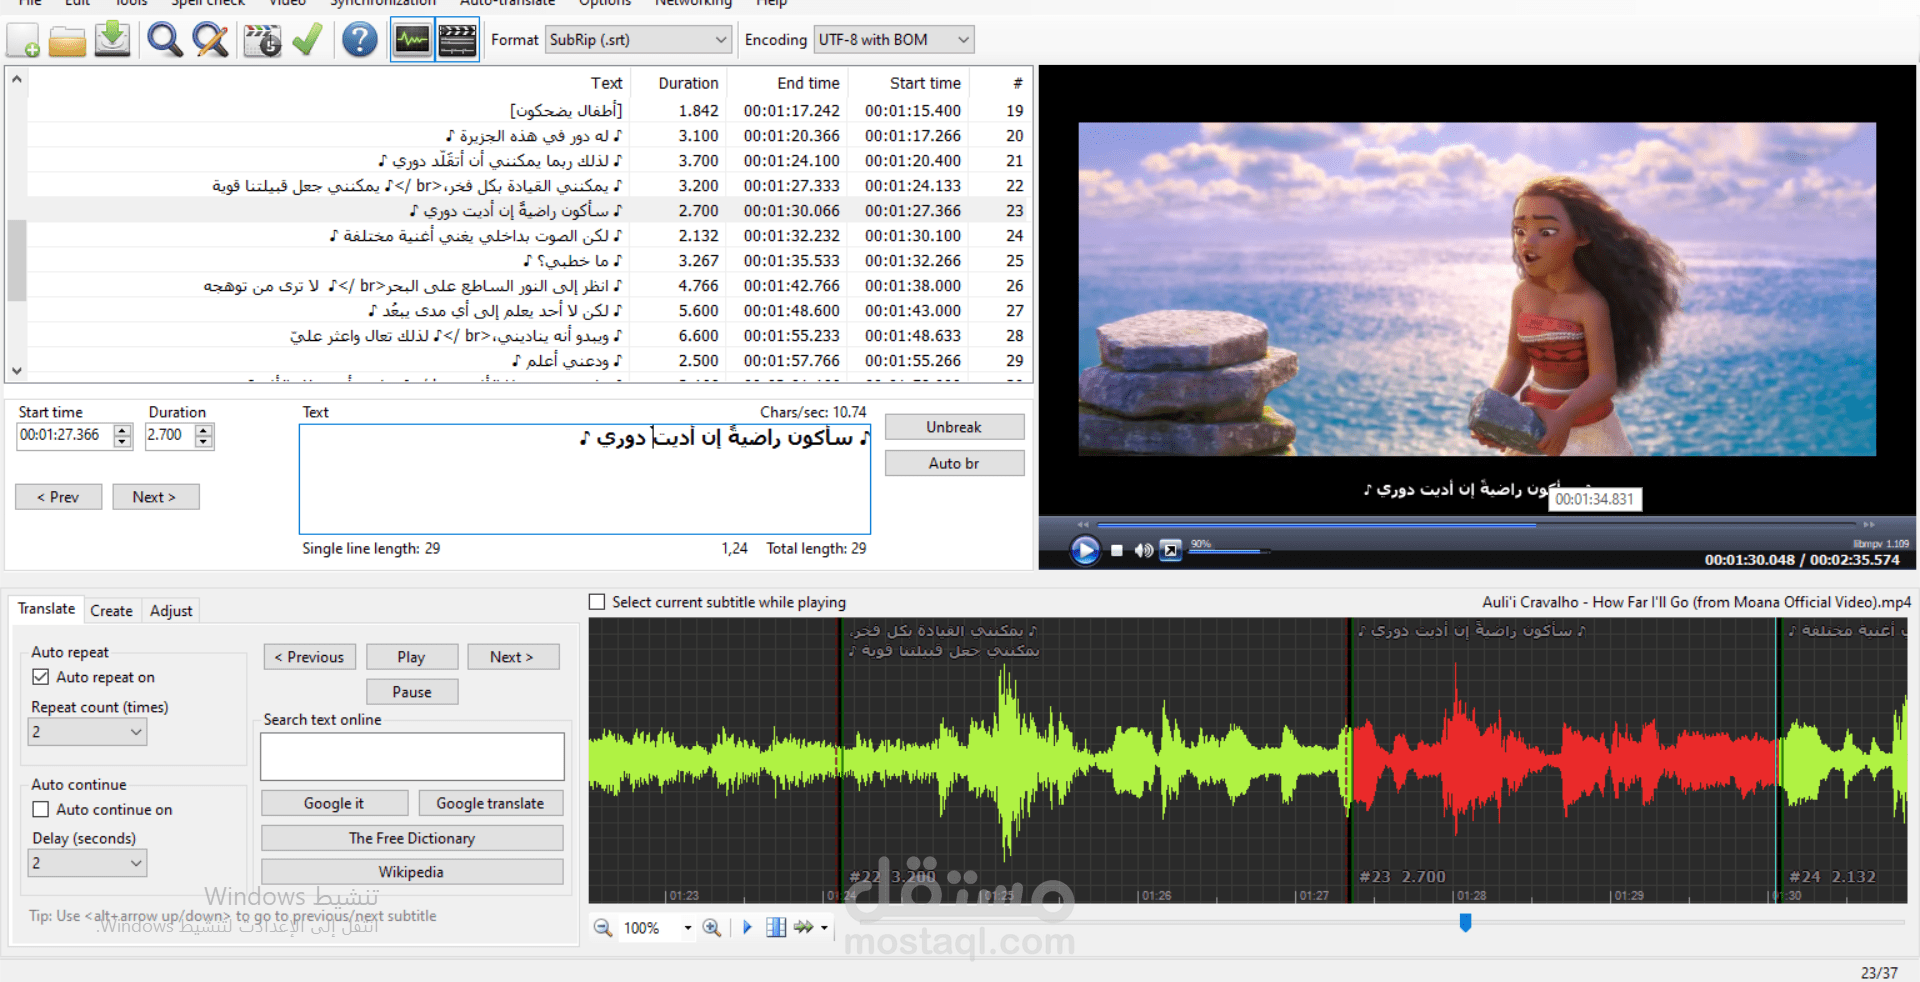Viewport: 1920px width, 982px height.
Task: Open the waveform zoom 100% dropdown
Action: (687, 928)
